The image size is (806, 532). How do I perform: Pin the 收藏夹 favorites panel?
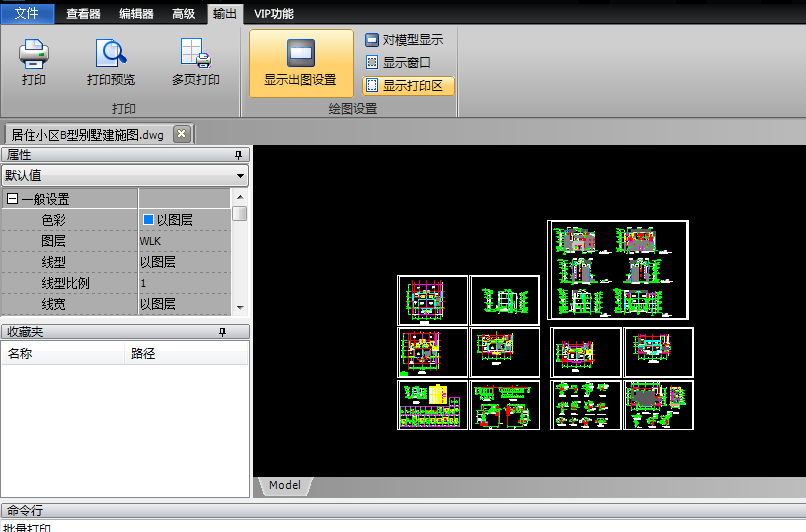point(223,332)
